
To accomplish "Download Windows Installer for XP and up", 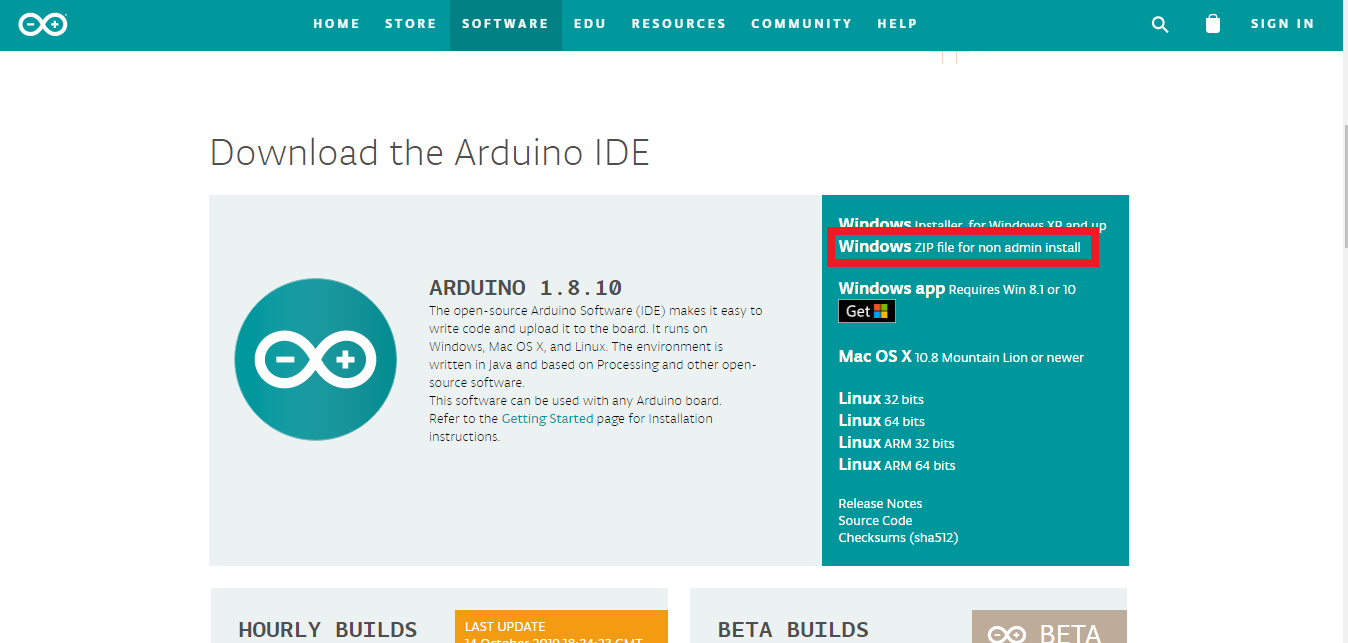I will [x=972, y=225].
